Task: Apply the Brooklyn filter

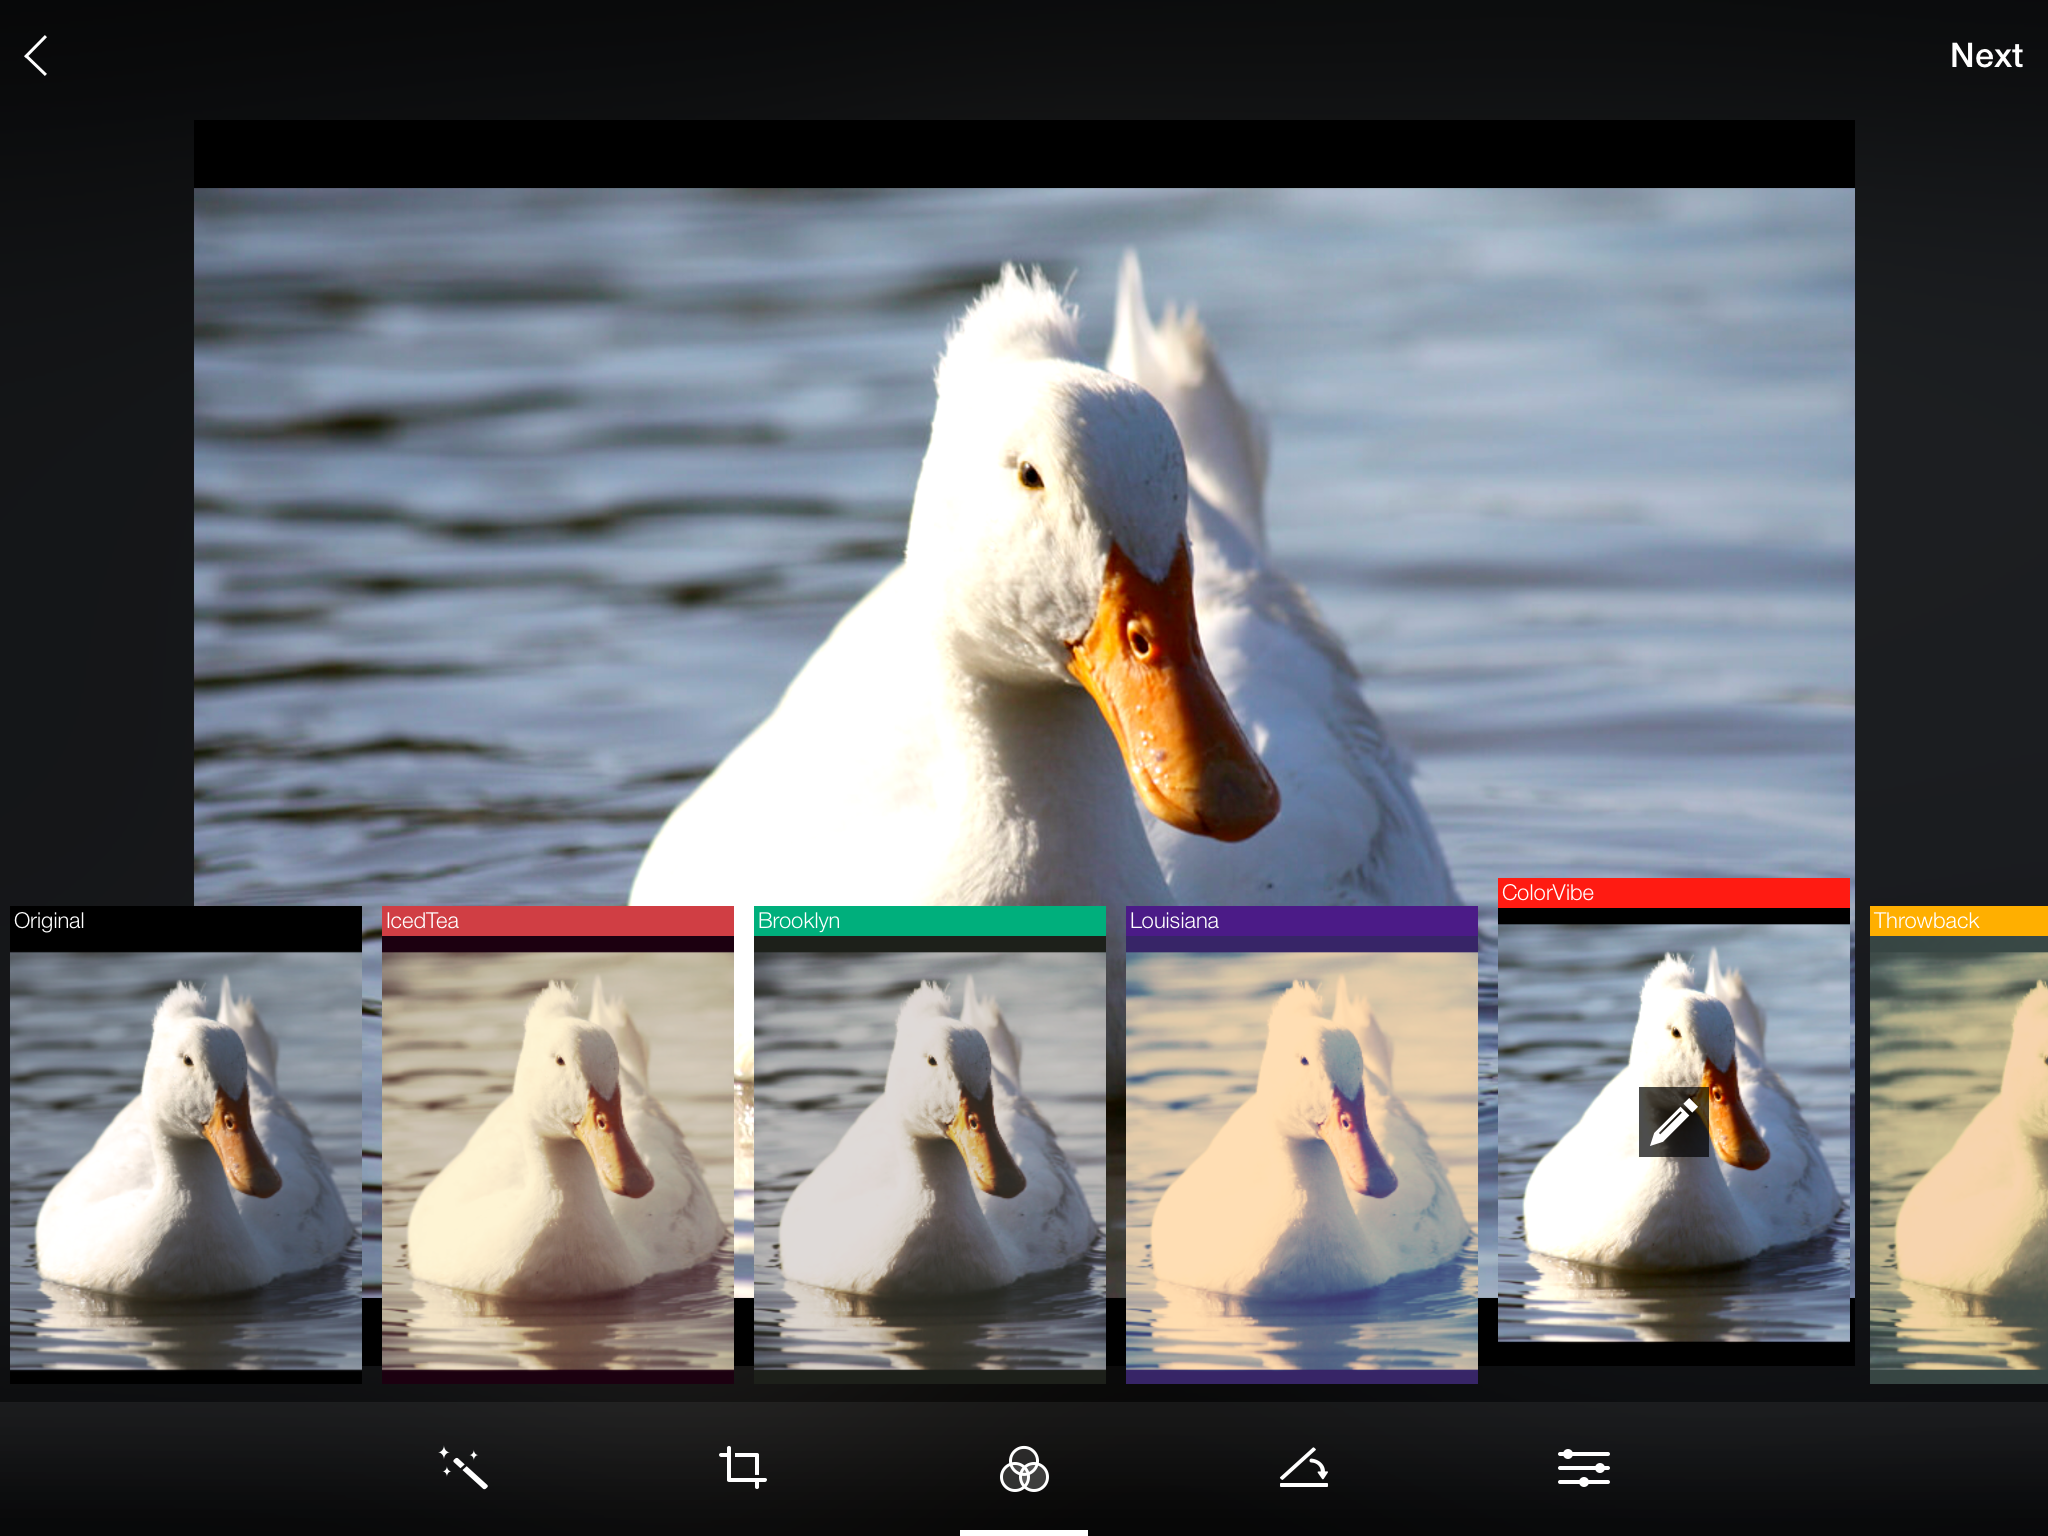Action: point(930,1145)
